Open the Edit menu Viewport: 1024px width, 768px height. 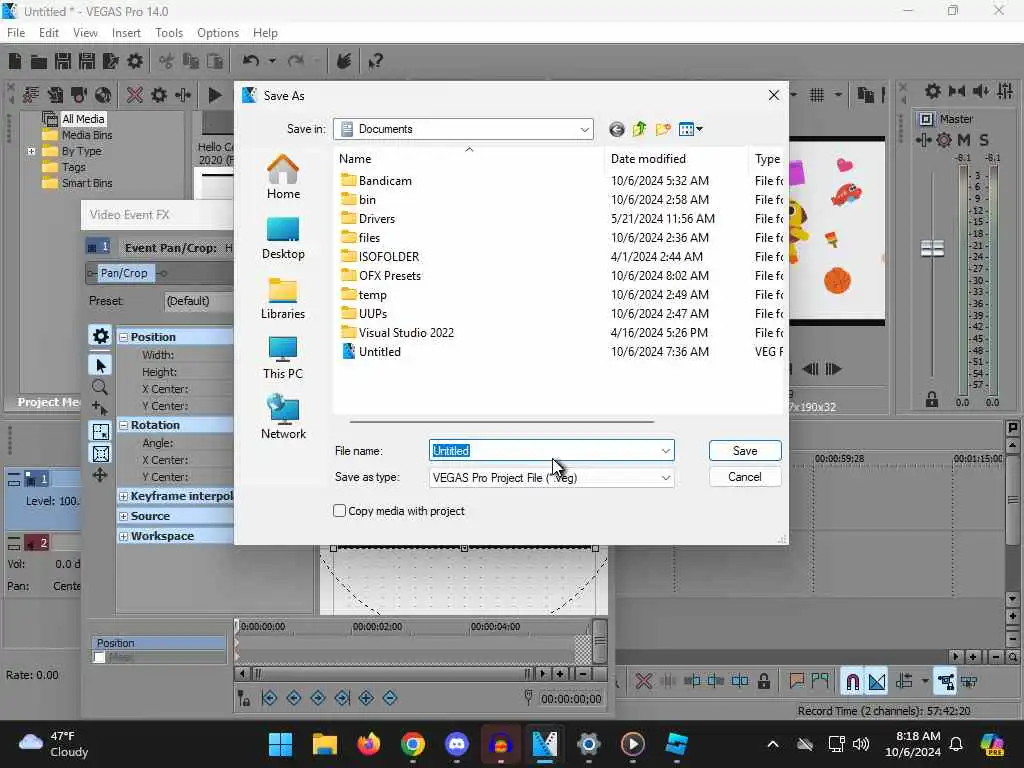(48, 33)
